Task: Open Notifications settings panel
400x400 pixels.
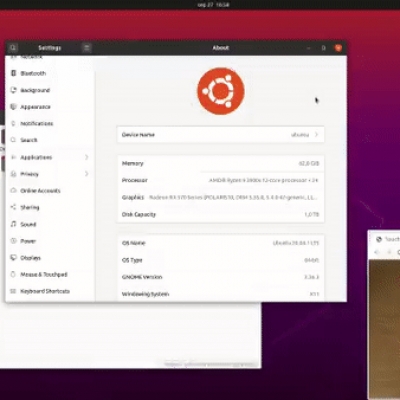Action: [x=50, y=123]
